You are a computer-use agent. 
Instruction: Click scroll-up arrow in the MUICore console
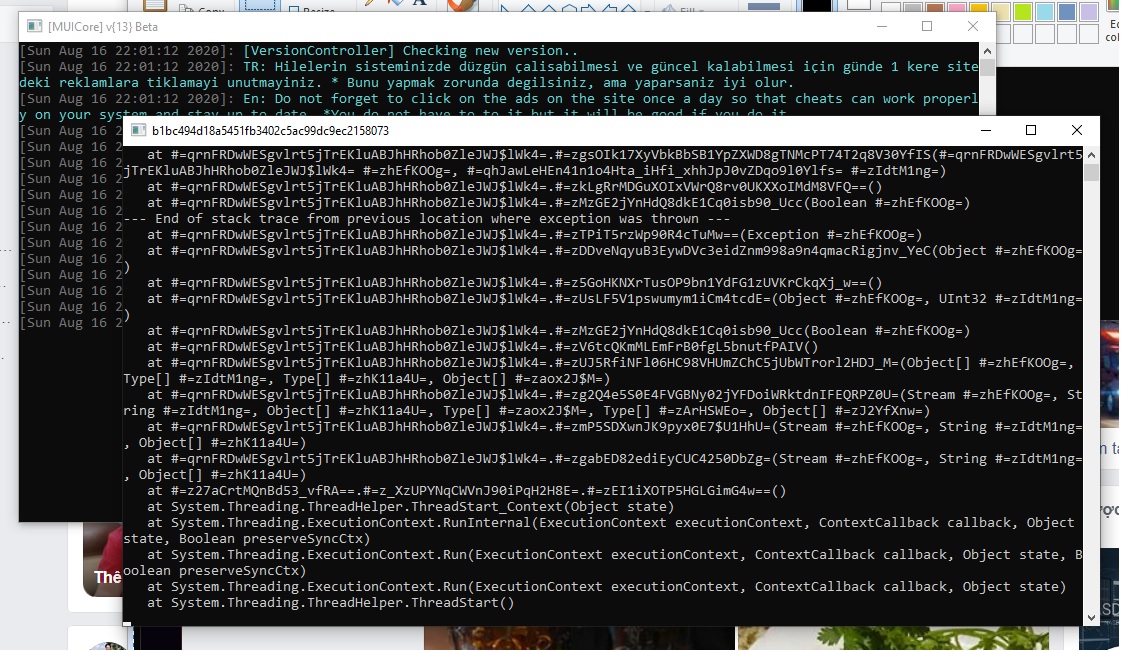pos(987,51)
